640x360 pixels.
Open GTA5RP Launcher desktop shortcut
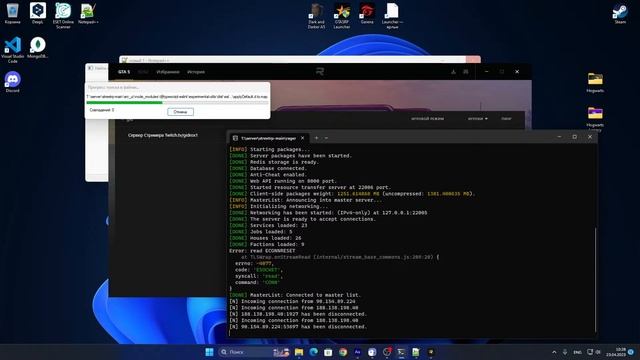point(342,16)
